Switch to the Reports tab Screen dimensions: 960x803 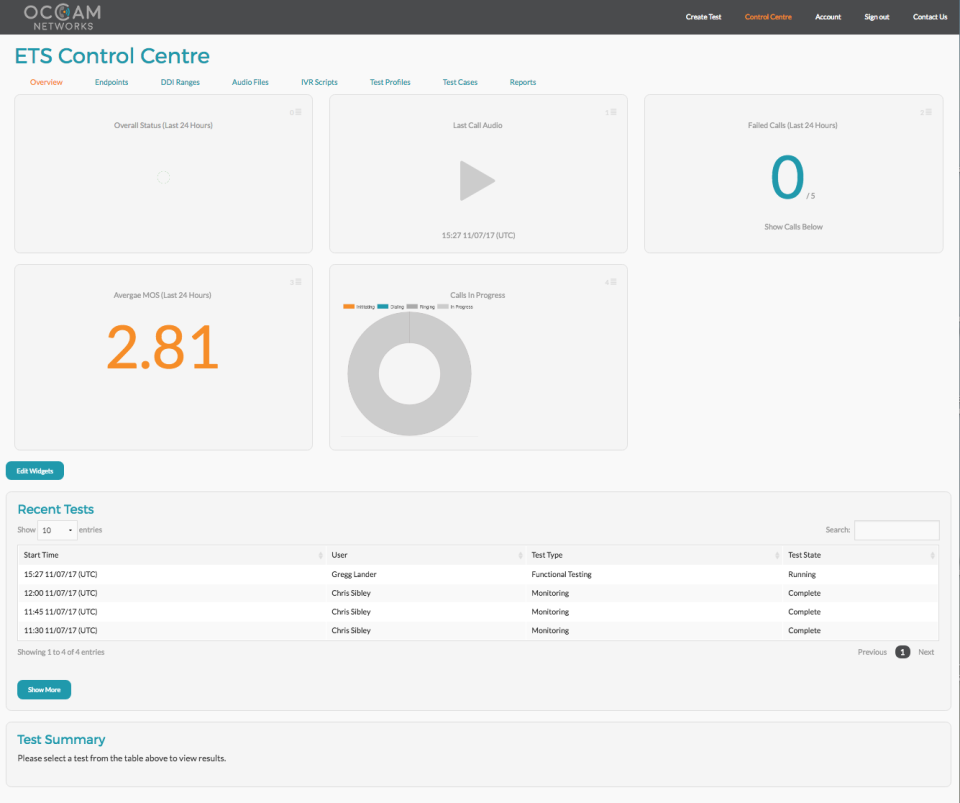[x=522, y=82]
